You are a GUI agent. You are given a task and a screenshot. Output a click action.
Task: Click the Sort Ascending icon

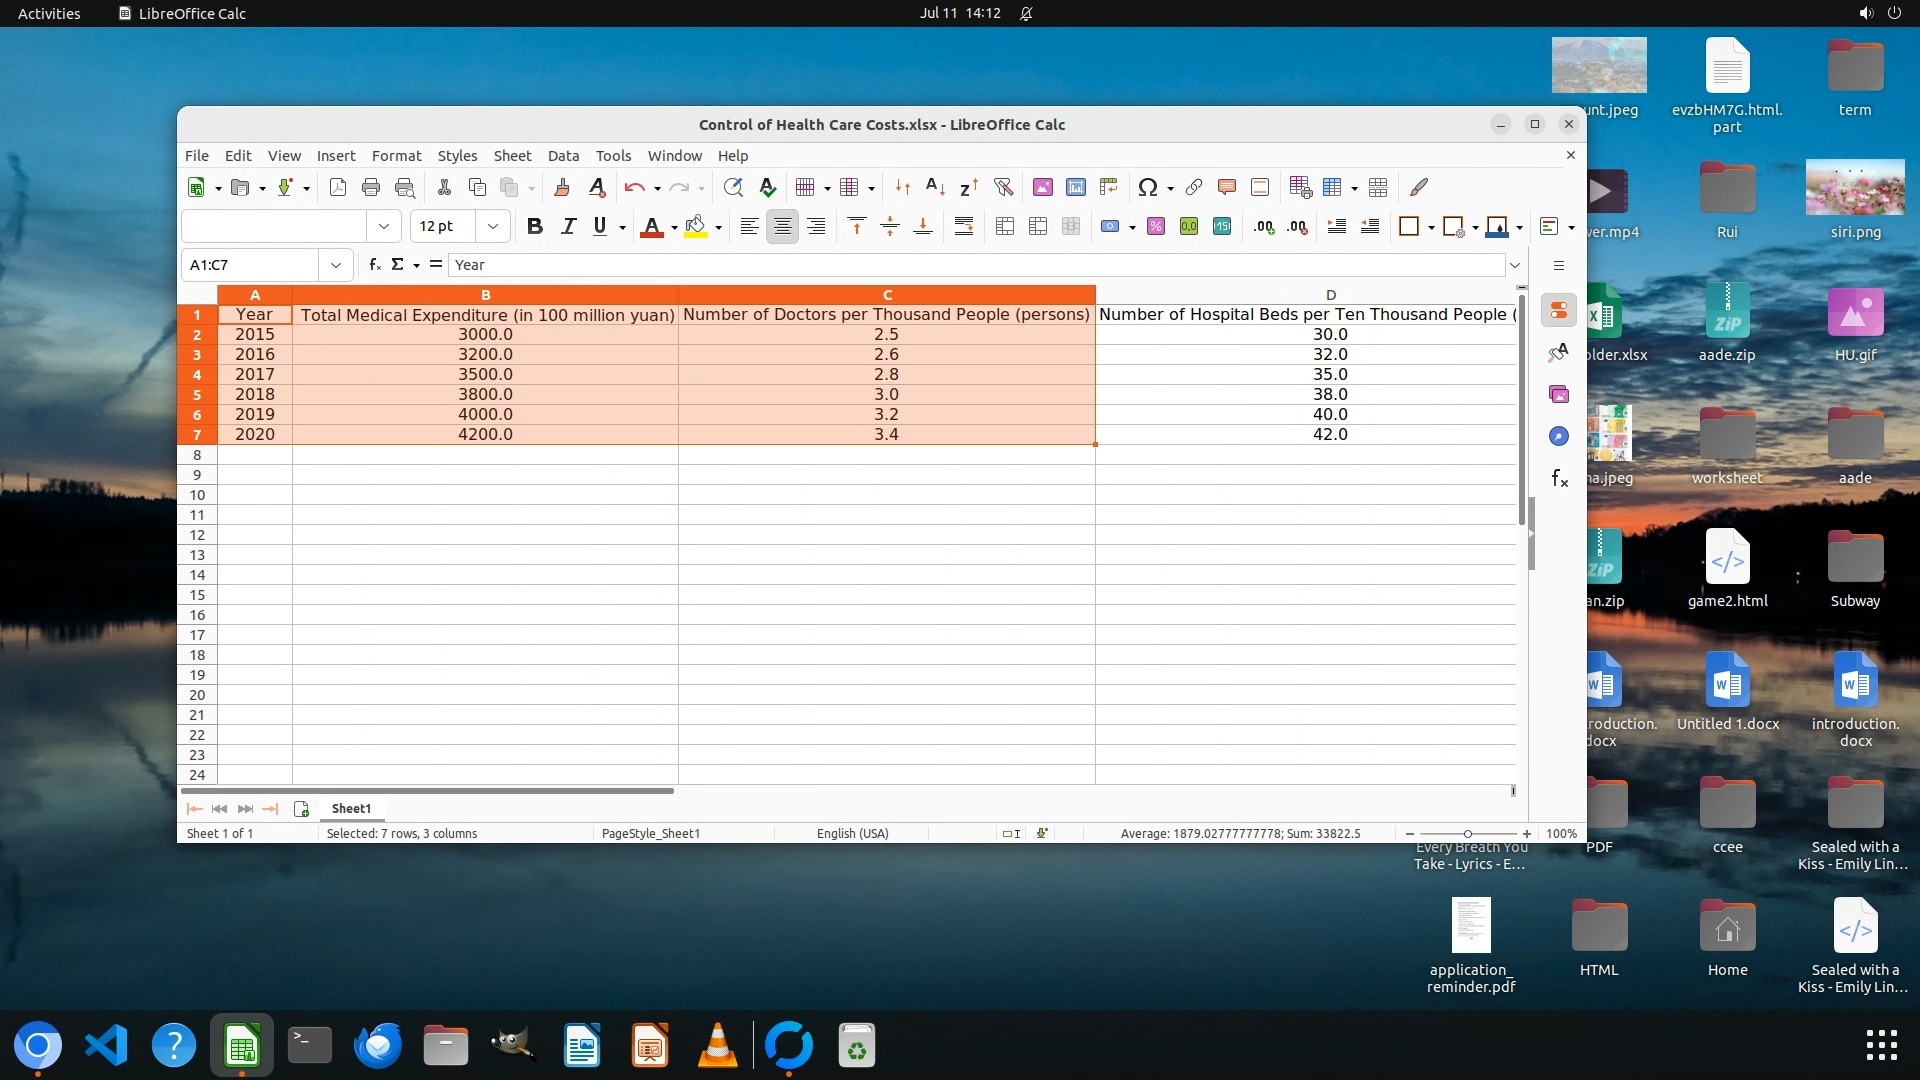935,187
